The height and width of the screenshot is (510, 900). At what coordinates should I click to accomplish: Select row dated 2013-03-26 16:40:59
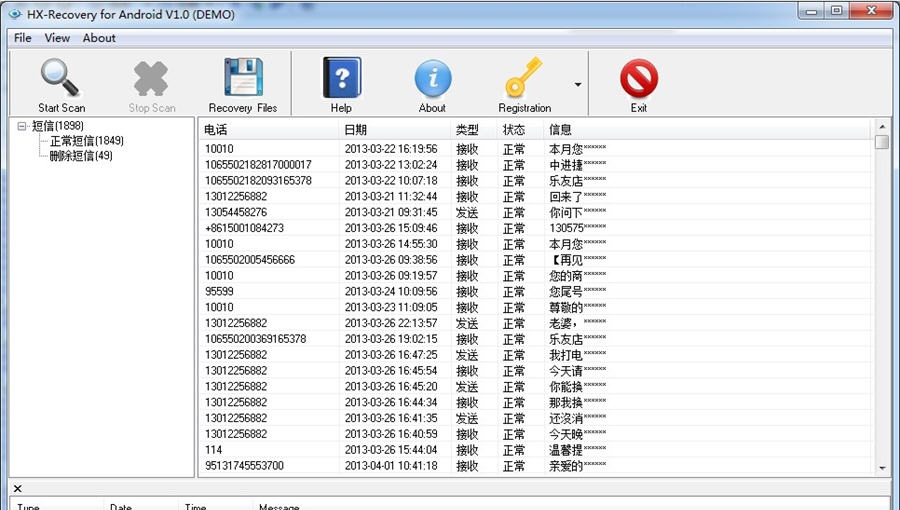point(535,434)
